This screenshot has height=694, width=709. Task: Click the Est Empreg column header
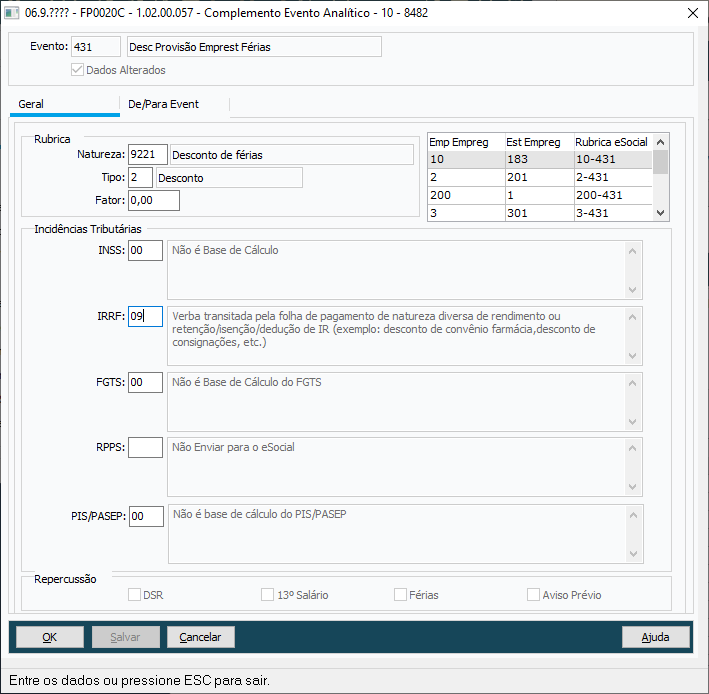pyautogui.click(x=539, y=142)
